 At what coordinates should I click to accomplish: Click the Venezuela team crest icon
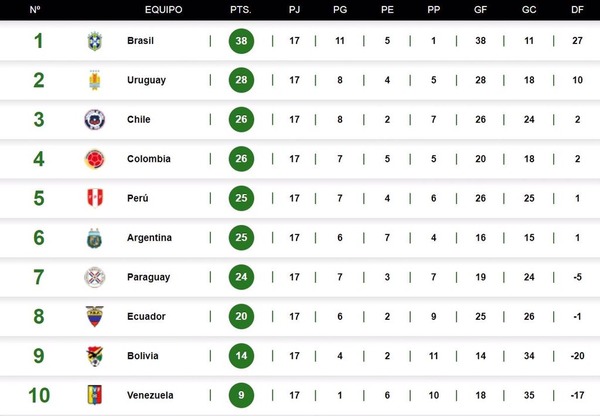point(95,395)
